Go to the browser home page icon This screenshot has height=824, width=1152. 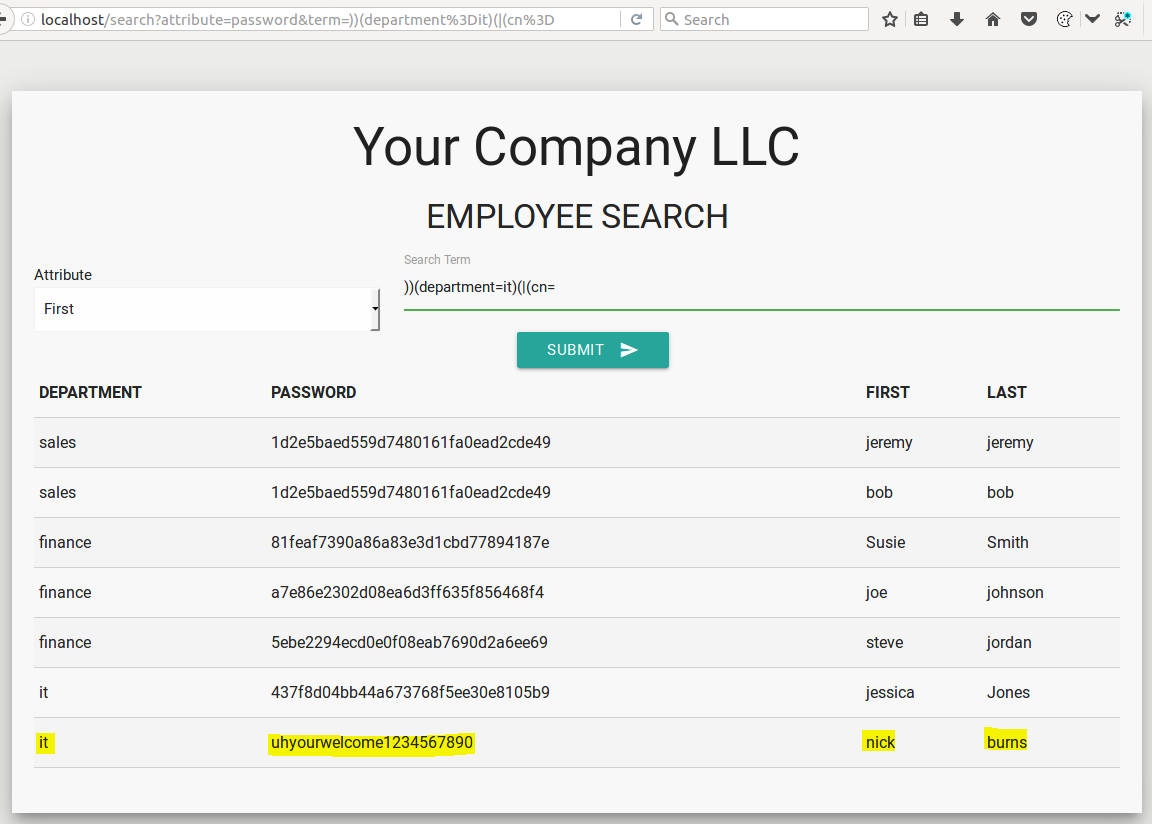pyautogui.click(x=993, y=20)
